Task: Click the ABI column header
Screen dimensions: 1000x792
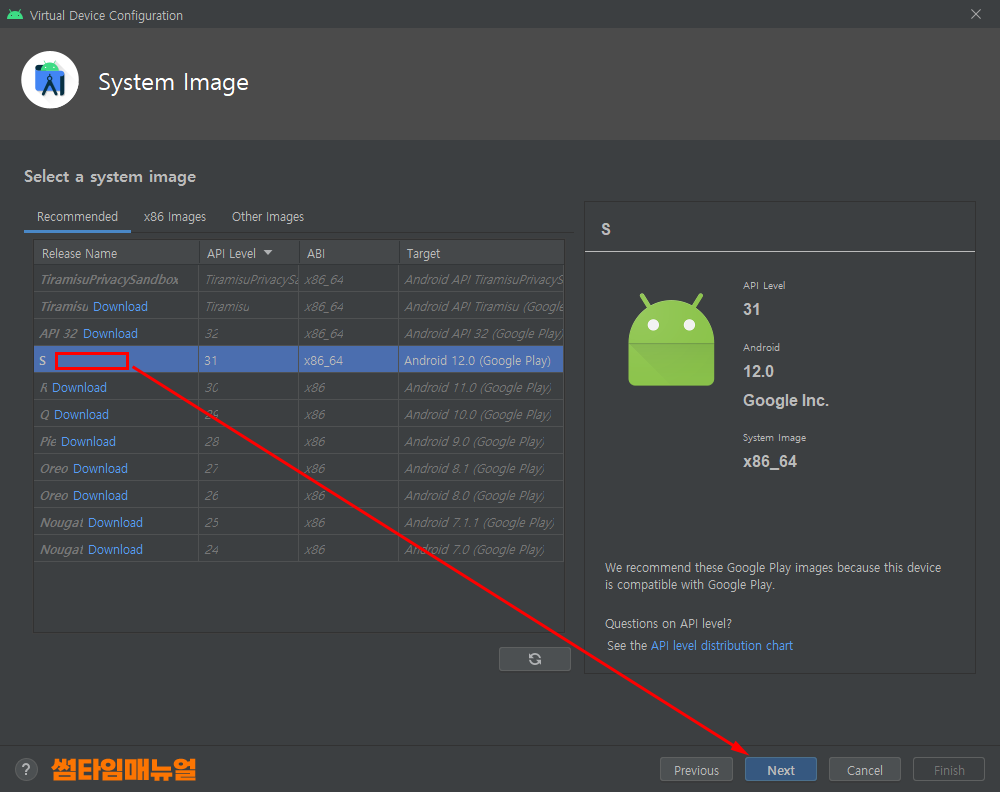Action: [x=349, y=253]
